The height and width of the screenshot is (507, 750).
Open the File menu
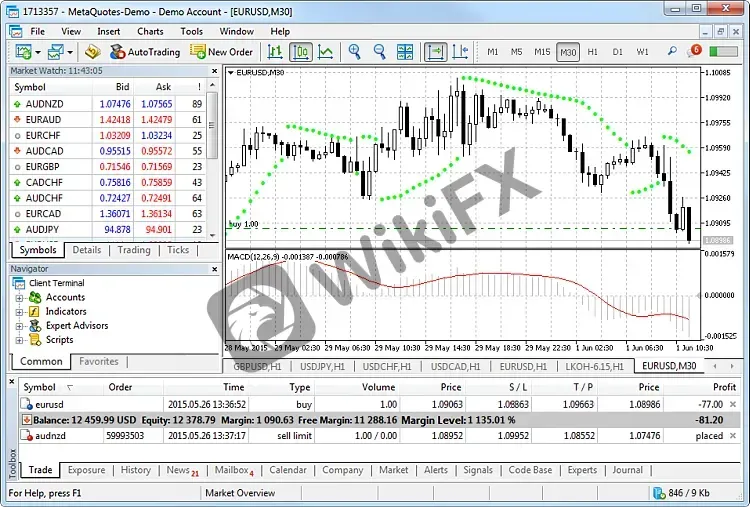point(37,32)
